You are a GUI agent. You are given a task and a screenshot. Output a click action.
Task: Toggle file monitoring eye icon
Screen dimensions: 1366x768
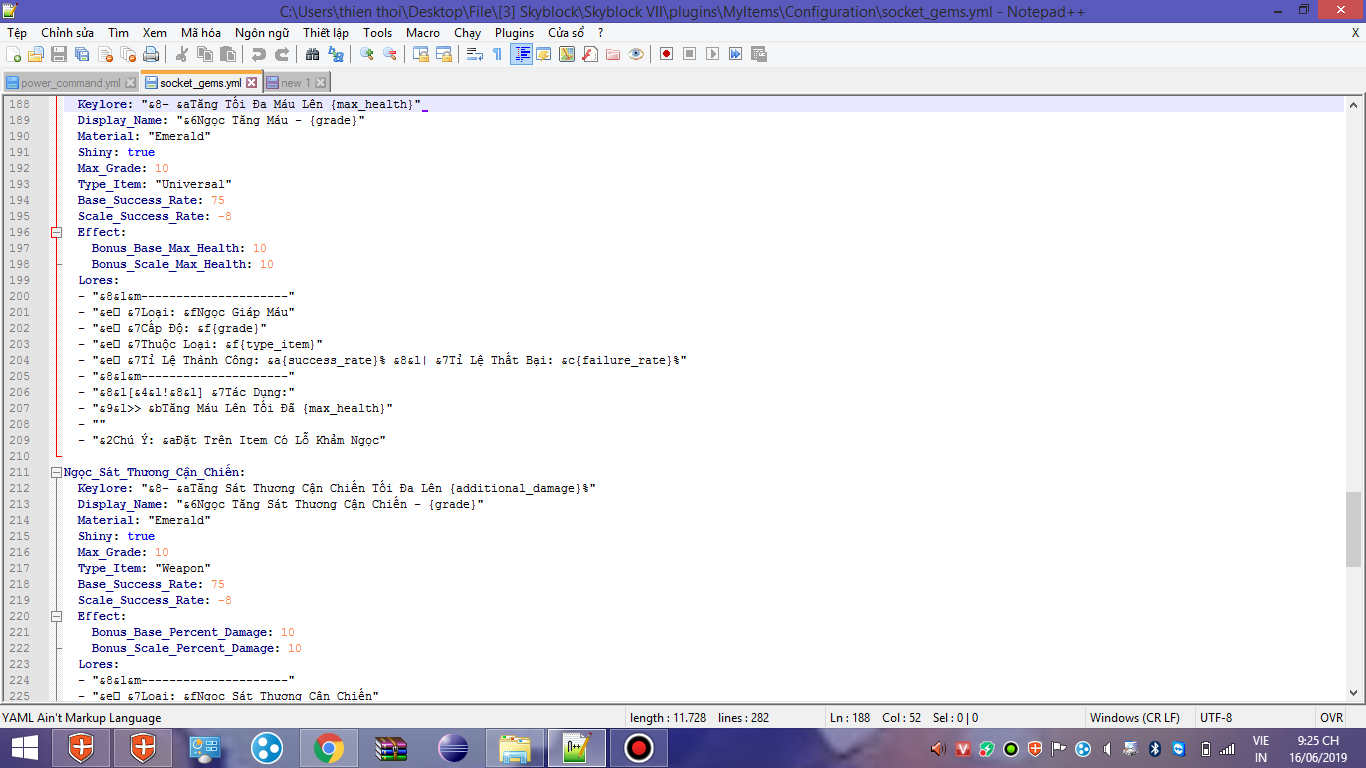[636, 54]
